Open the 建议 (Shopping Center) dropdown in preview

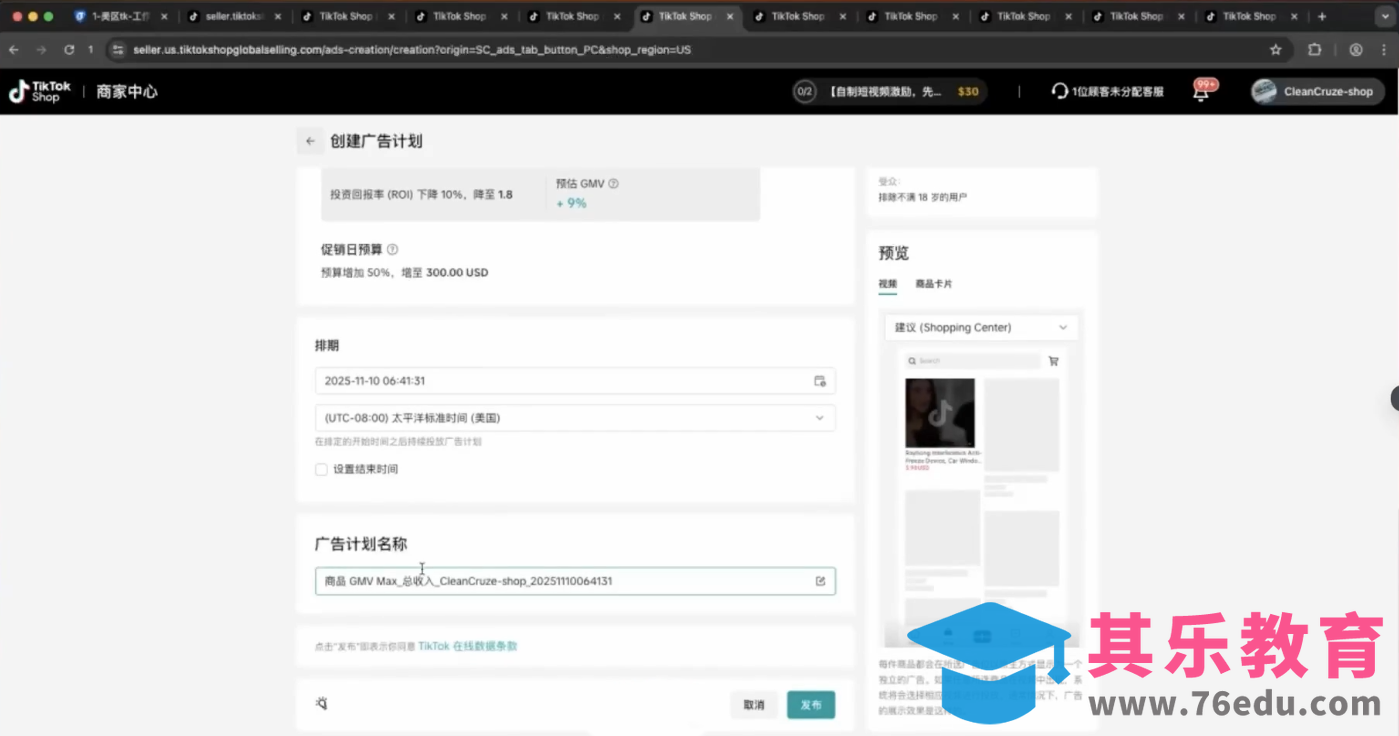point(980,327)
